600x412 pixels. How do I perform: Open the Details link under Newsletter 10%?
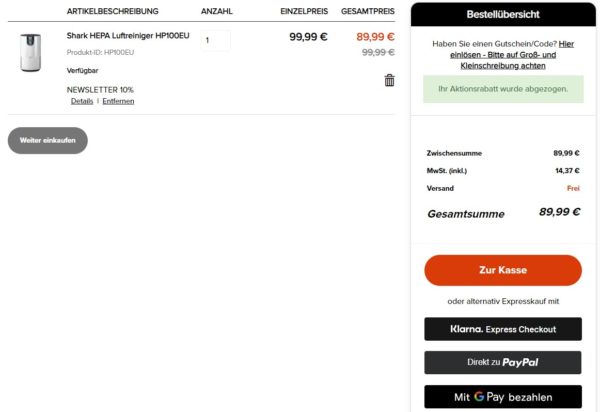click(82, 101)
